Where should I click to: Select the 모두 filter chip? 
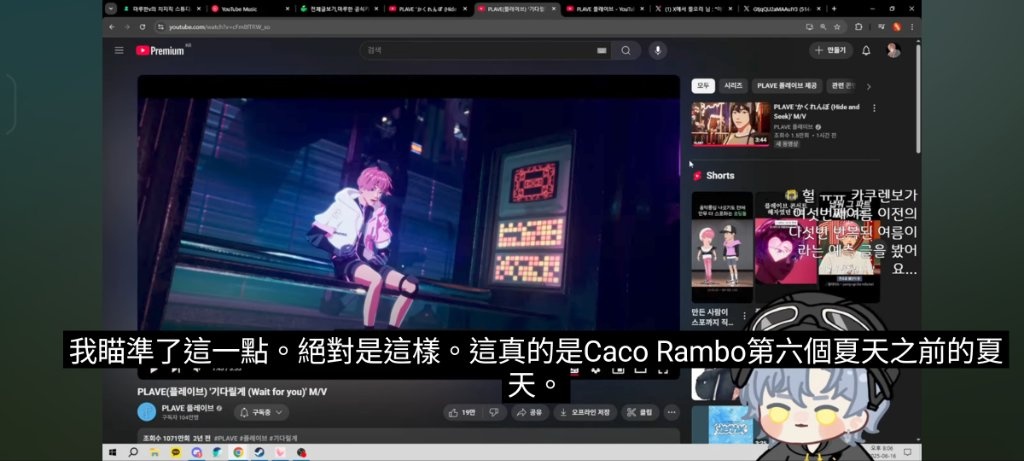click(x=703, y=86)
